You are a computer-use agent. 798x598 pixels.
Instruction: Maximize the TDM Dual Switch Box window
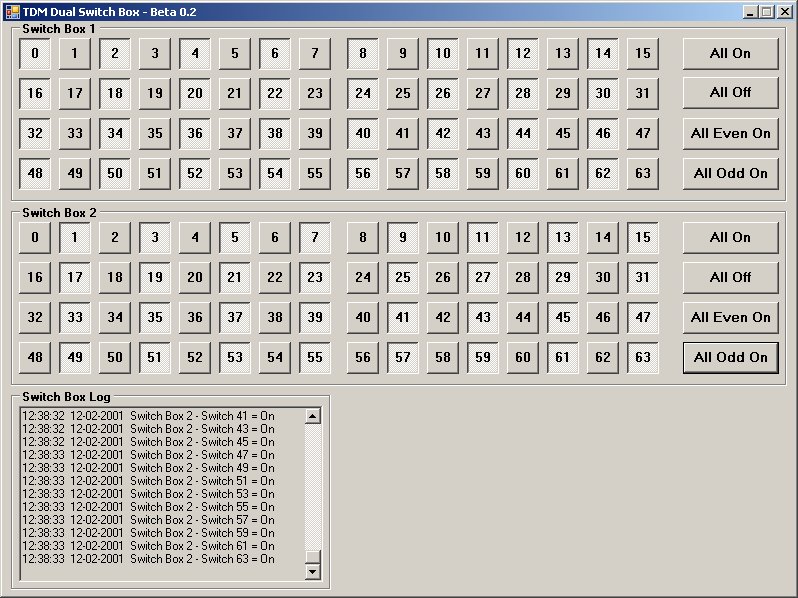coord(766,12)
